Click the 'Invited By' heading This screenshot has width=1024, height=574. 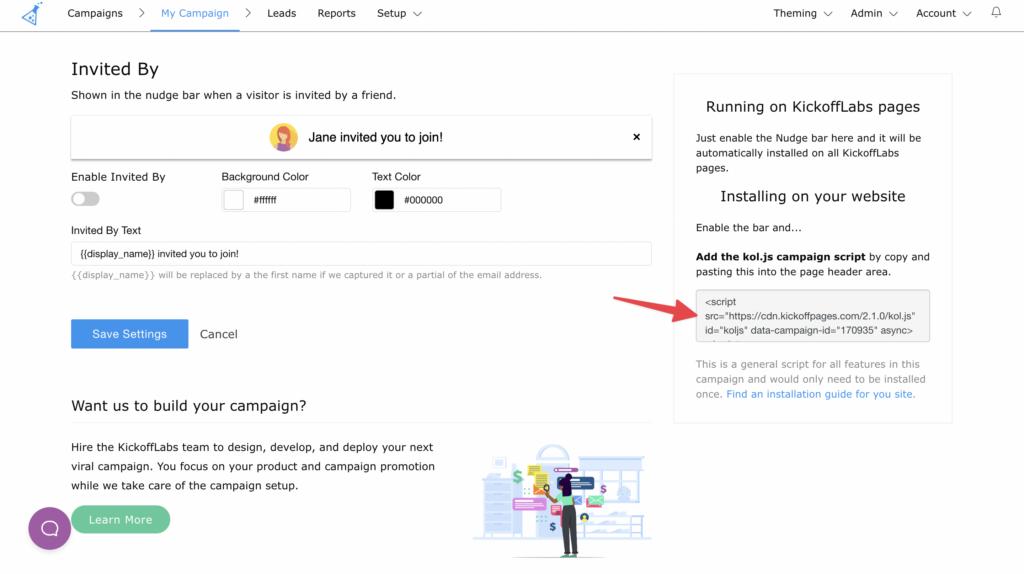pos(115,69)
